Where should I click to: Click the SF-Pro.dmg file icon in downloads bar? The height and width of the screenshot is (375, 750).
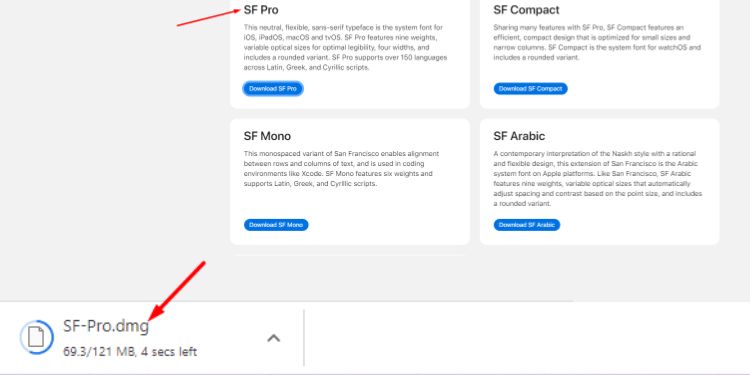[x=36, y=337]
